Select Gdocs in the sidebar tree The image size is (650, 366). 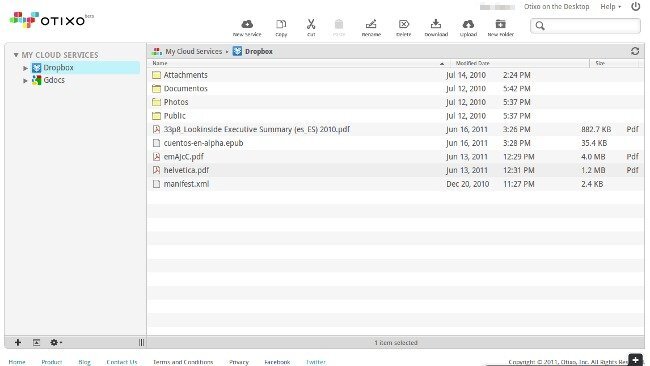coord(54,80)
